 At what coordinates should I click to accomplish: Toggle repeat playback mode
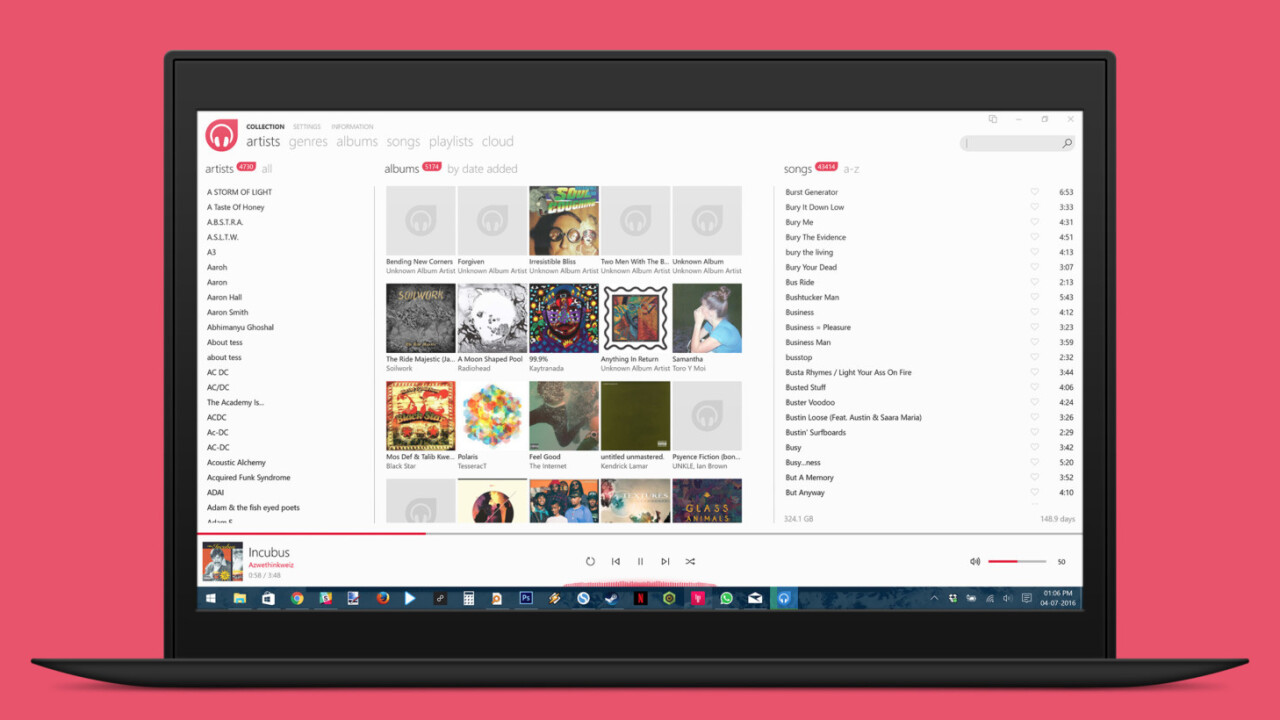(x=590, y=562)
